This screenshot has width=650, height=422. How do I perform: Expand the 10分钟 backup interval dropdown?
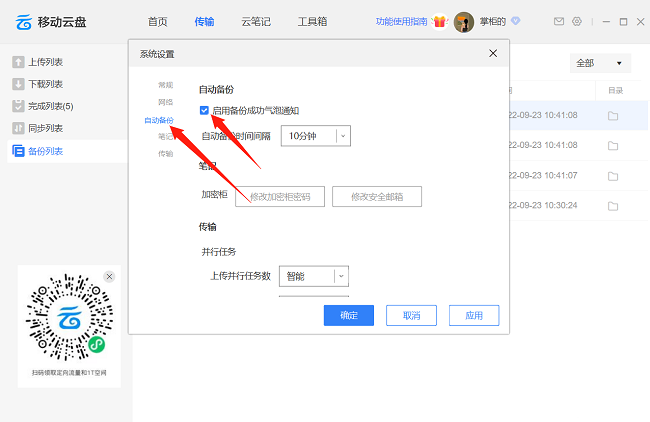pos(343,135)
